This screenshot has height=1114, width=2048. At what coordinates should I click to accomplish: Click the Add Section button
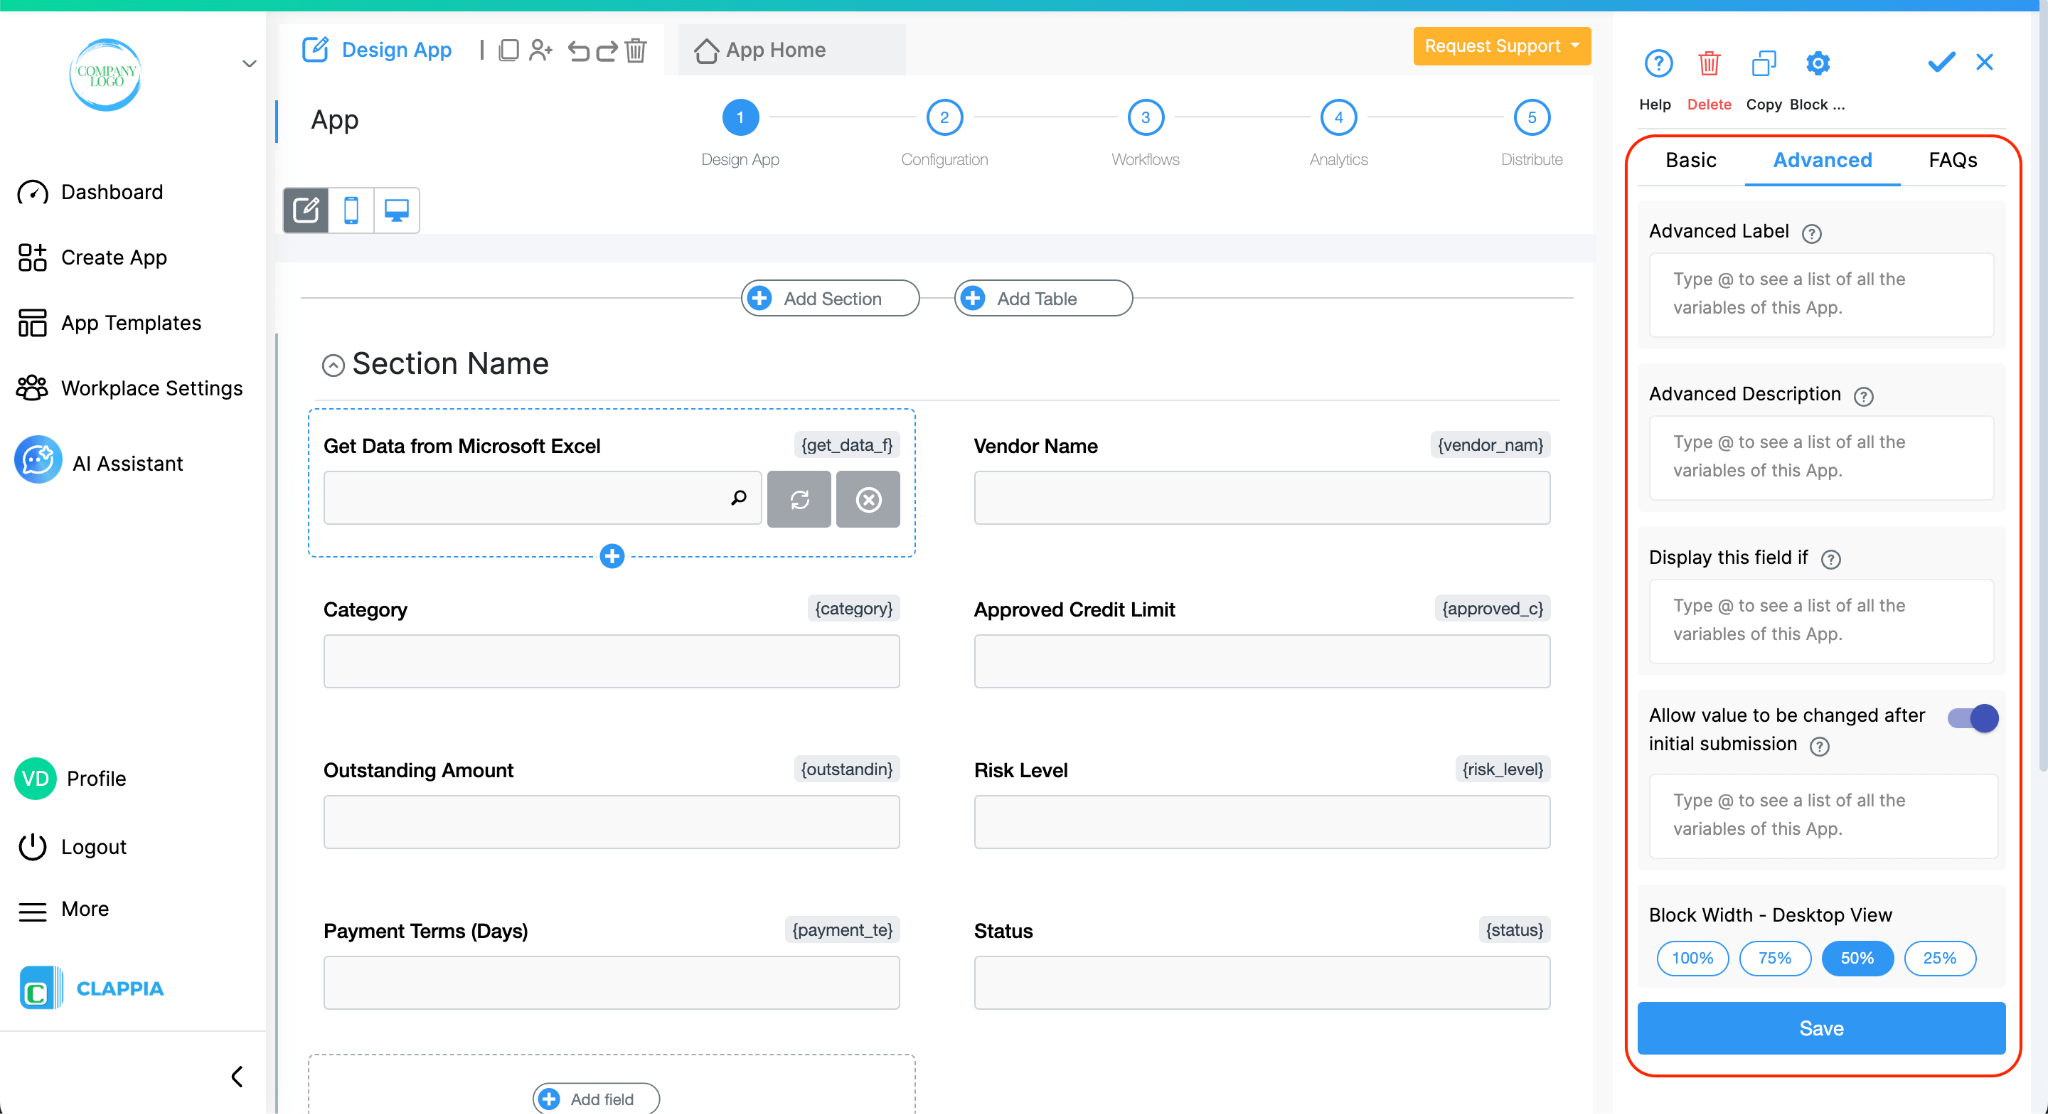click(830, 298)
